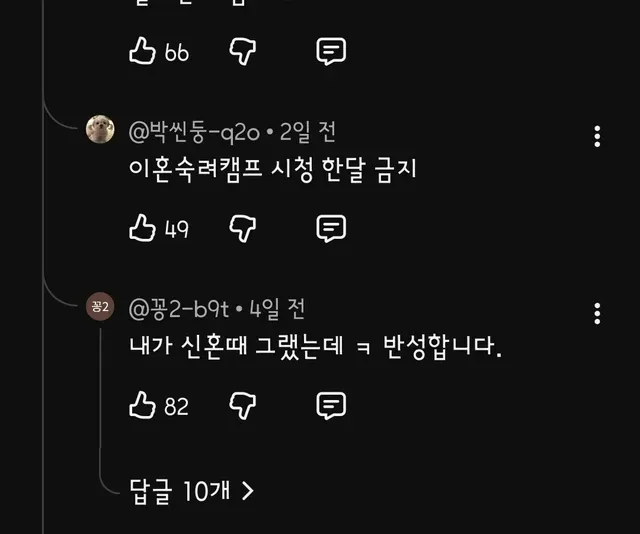Image resolution: width=640 pixels, height=534 pixels.
Task: Dislike the comment with 66 likes
Action: (243, 51)
